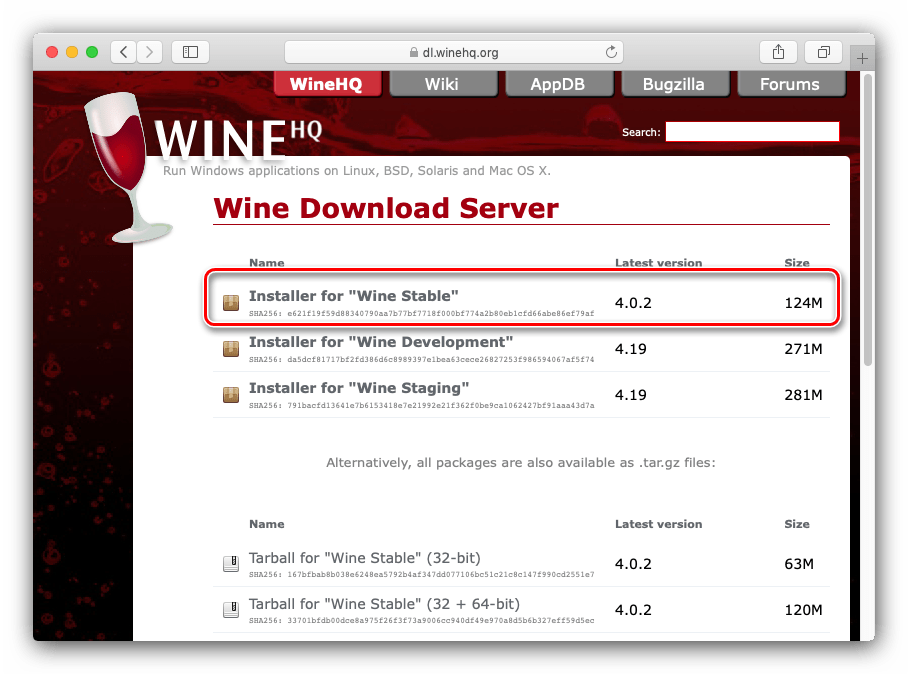The image size is (908, 674).
Task: Open the AppDB tab
Action: coord(557,84)
